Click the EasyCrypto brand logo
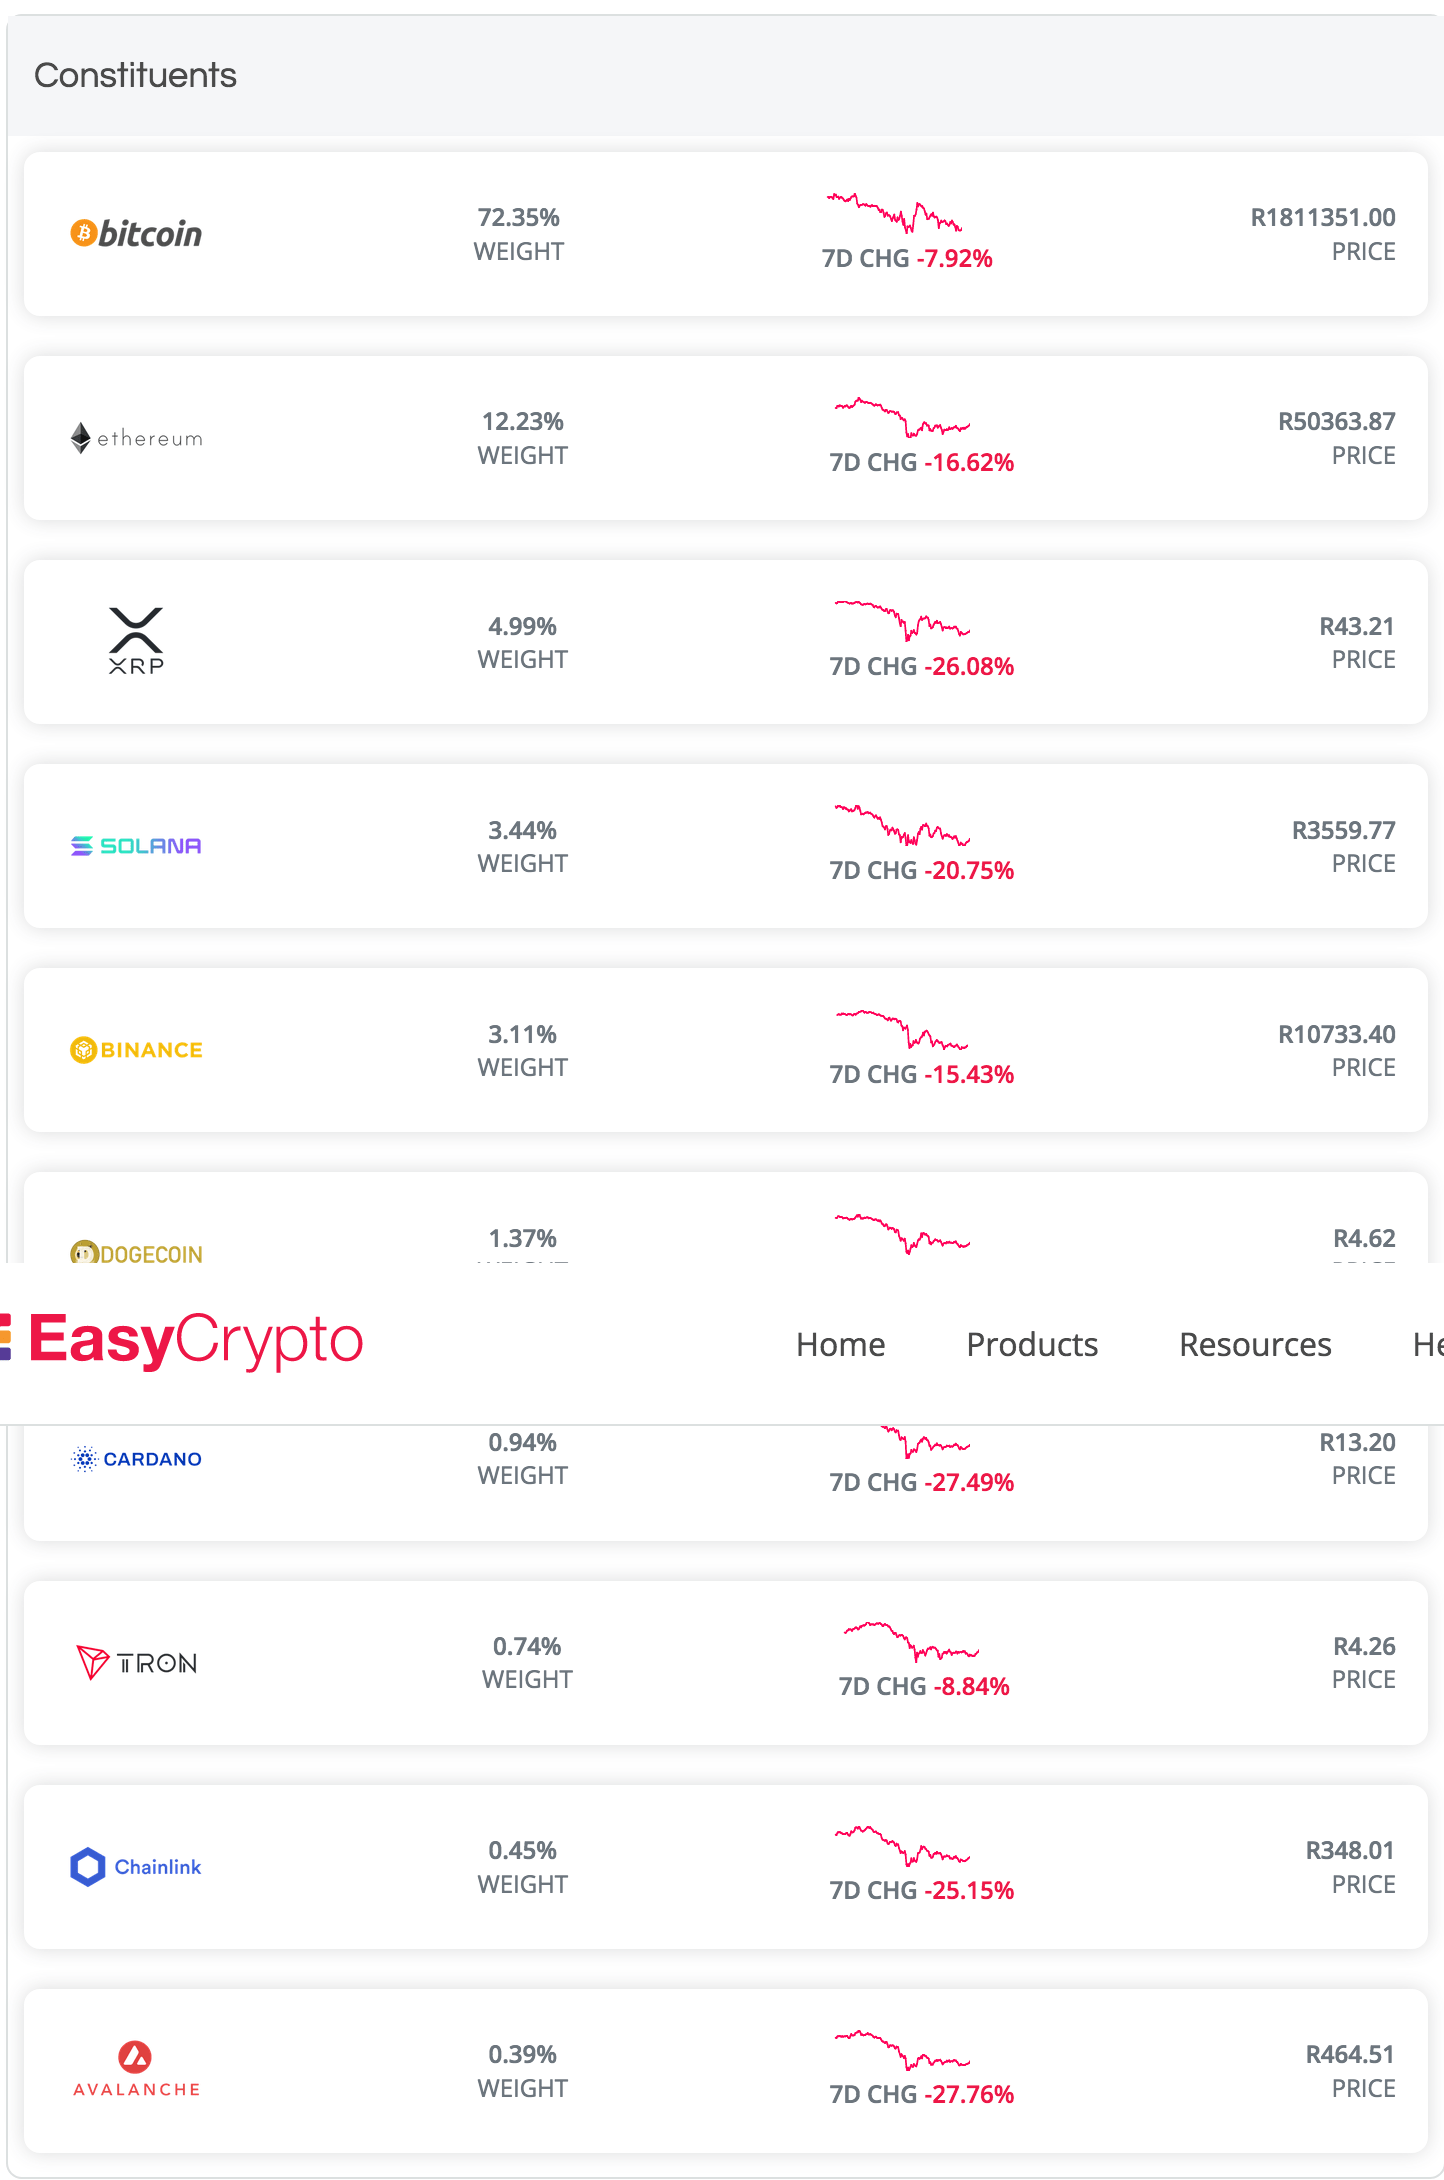 182,1340
